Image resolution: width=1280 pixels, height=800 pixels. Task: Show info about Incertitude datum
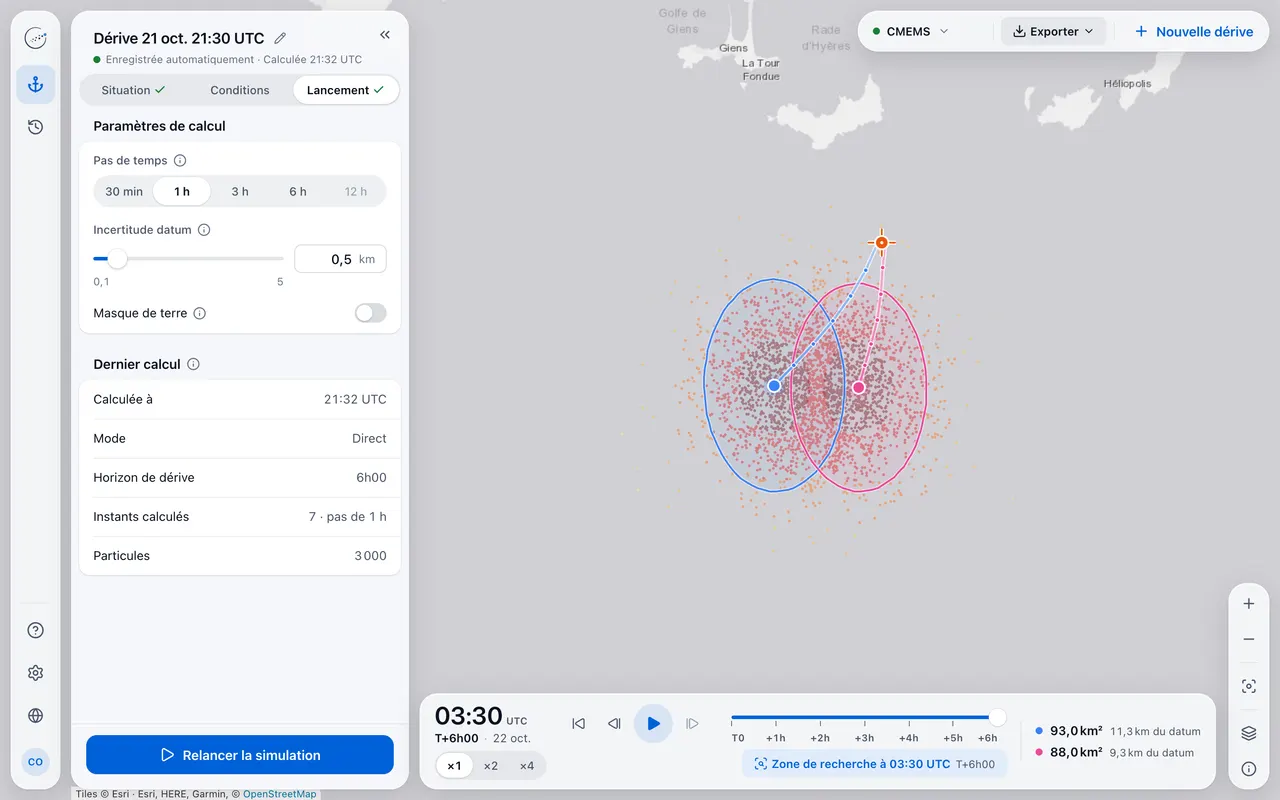pos(204,230)
